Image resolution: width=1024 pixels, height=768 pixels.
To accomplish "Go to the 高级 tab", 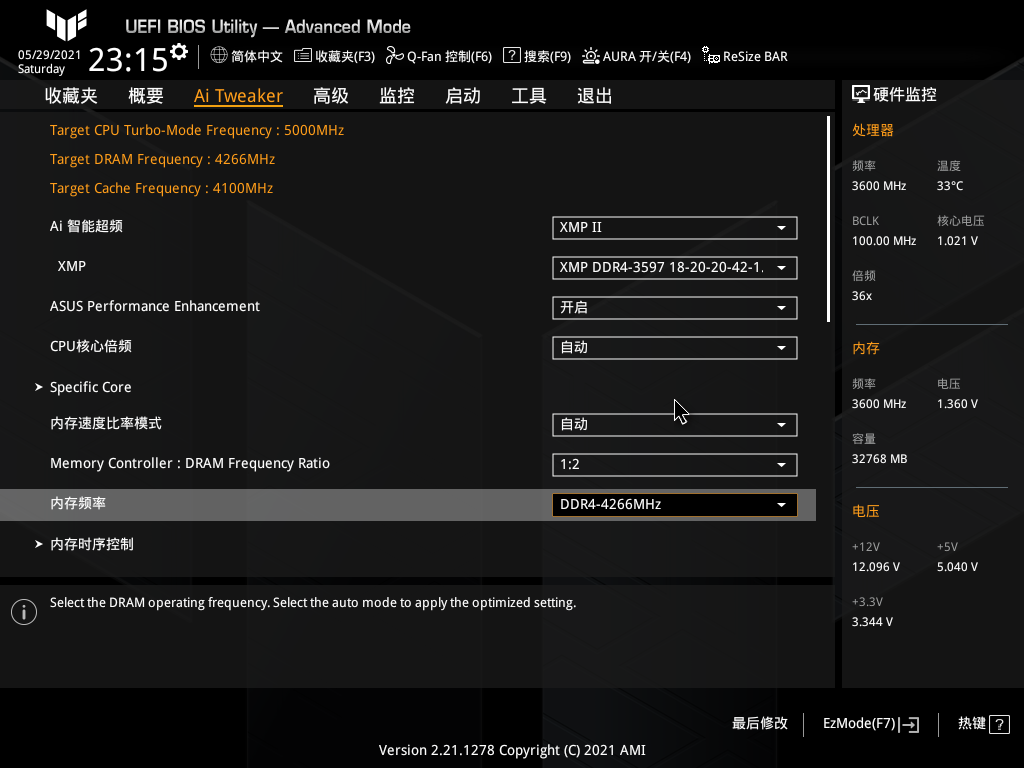I will pyautogui.click(x=330, y=96).
